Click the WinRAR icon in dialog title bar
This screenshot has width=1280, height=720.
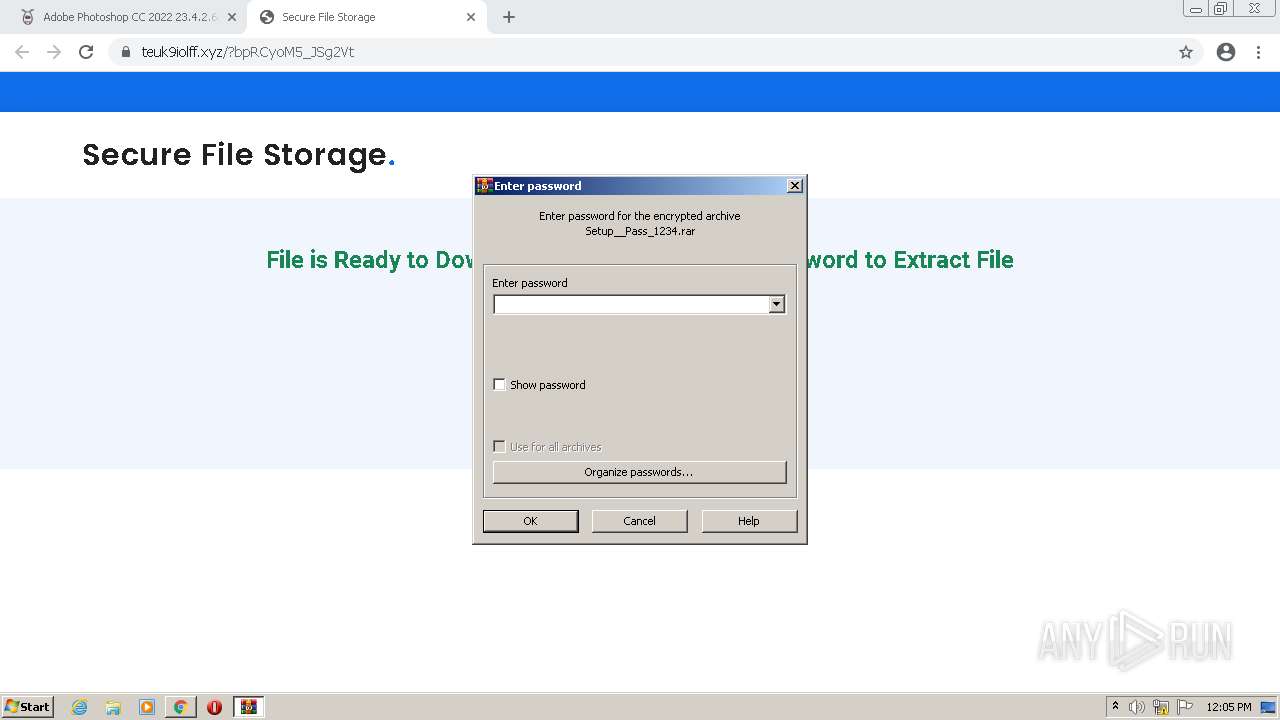pyautogui.click(x=484, y=186)
